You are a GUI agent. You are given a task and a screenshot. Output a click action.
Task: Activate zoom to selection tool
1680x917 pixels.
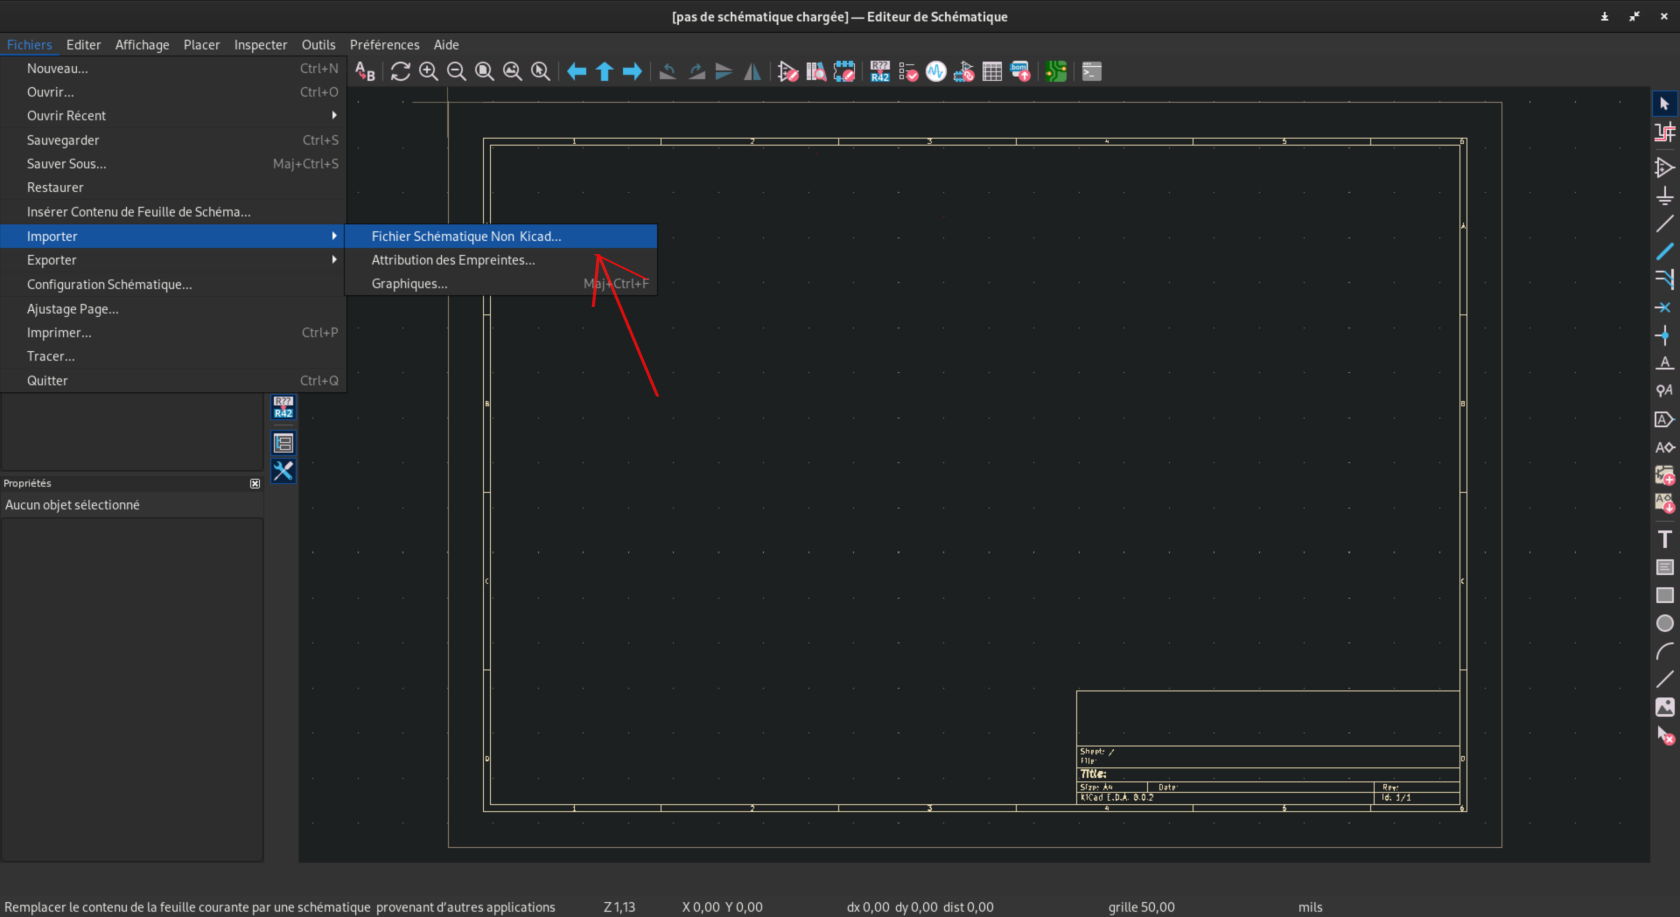click(541, 72)
